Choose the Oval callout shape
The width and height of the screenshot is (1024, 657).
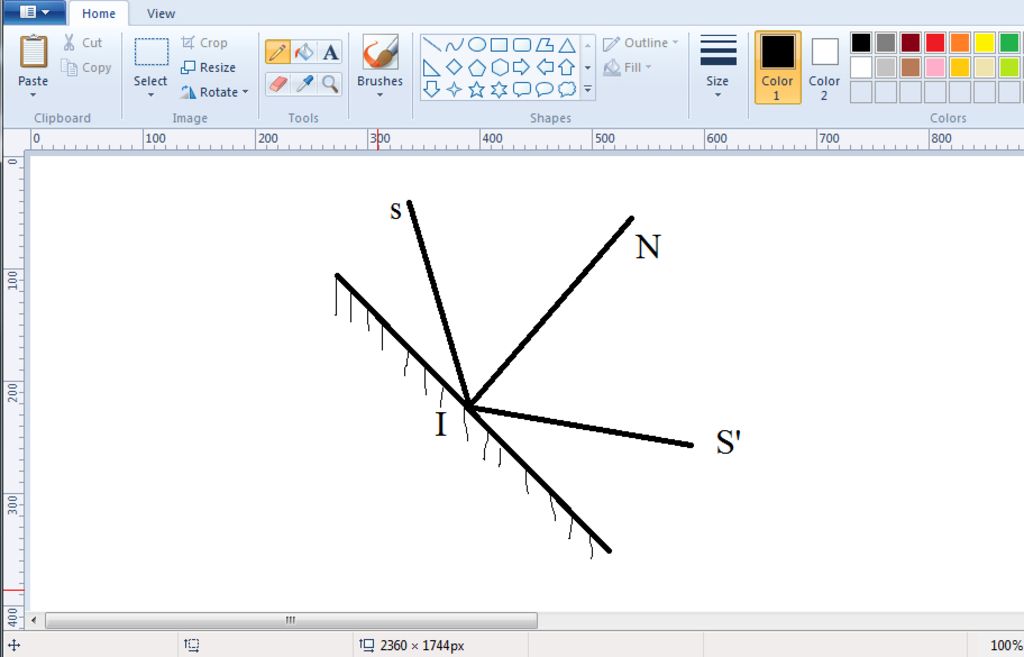(545, 89)
